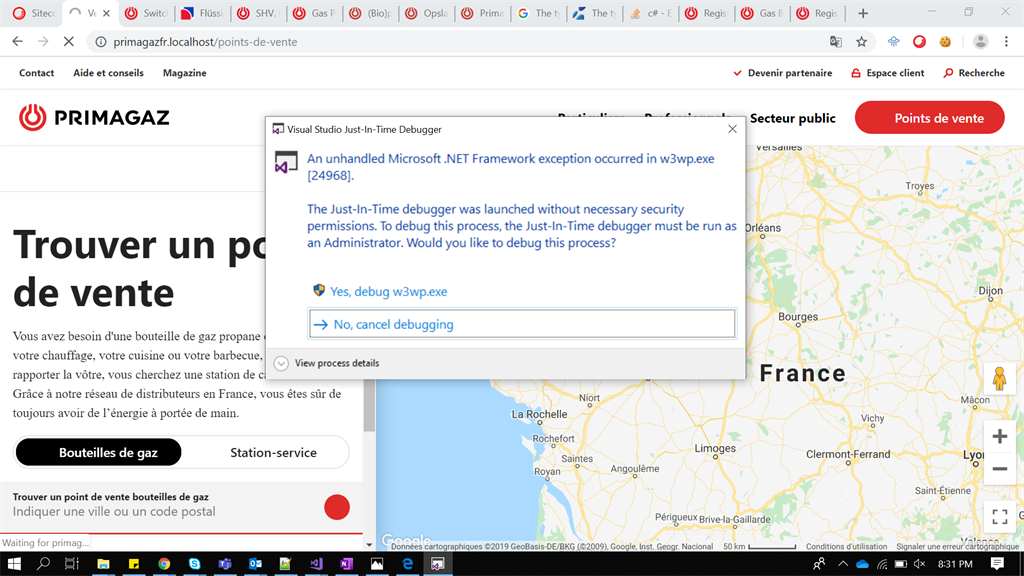Image resolution: width=1024 pixels, height=576 pixels.
Task: Open Windows taskbar search
Action: point(43,564)
